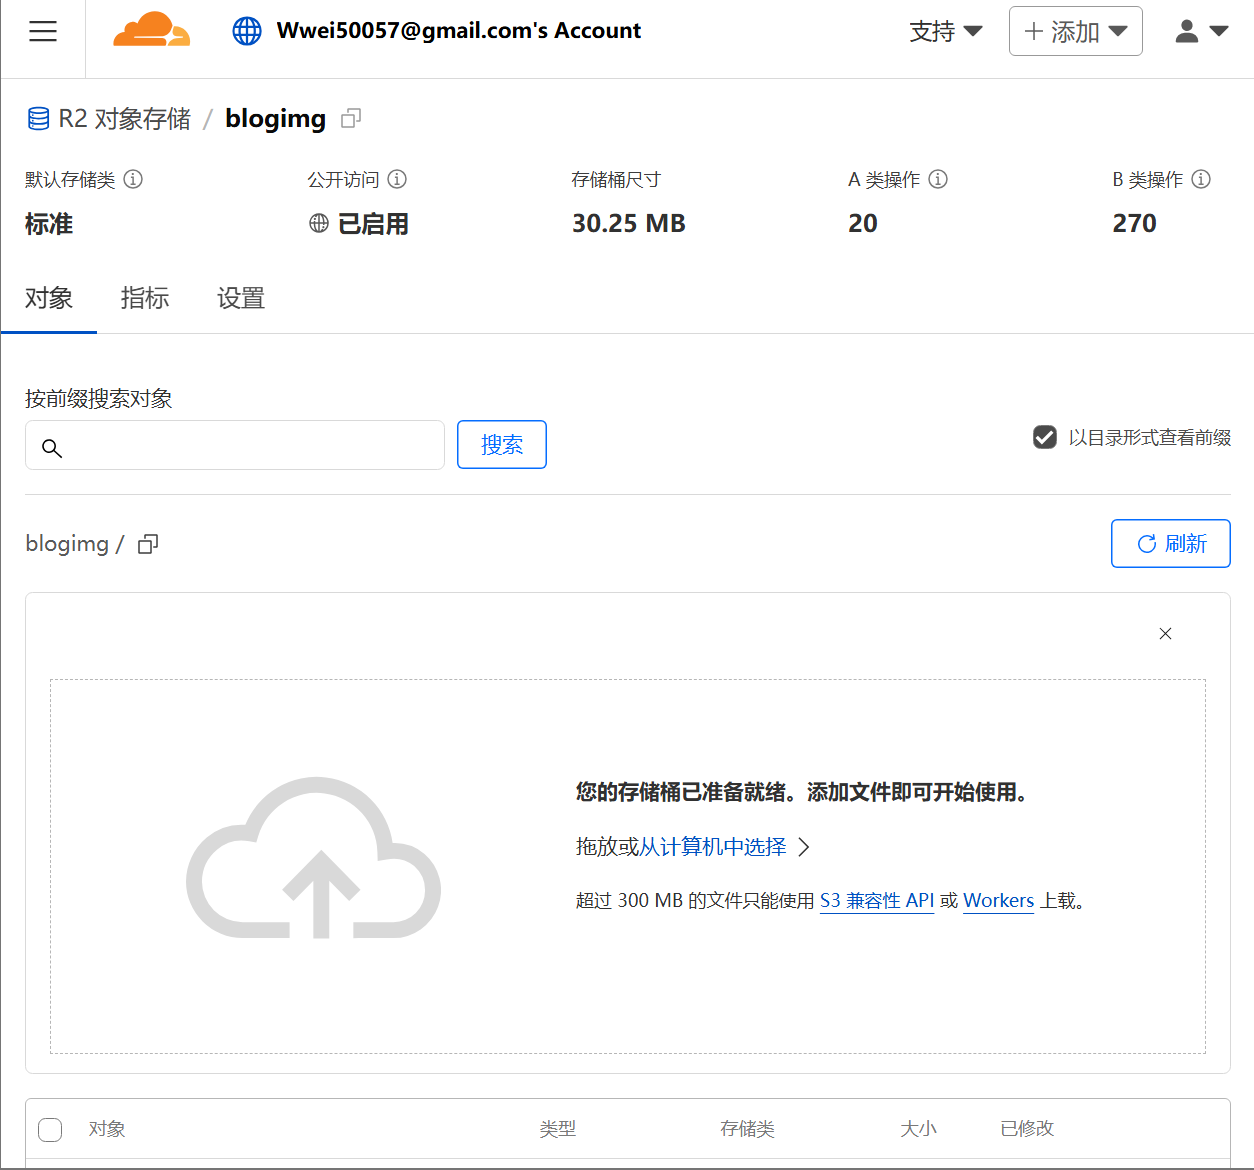
Task: Click info icon beside 默认存储类
Action: point(133,179)
